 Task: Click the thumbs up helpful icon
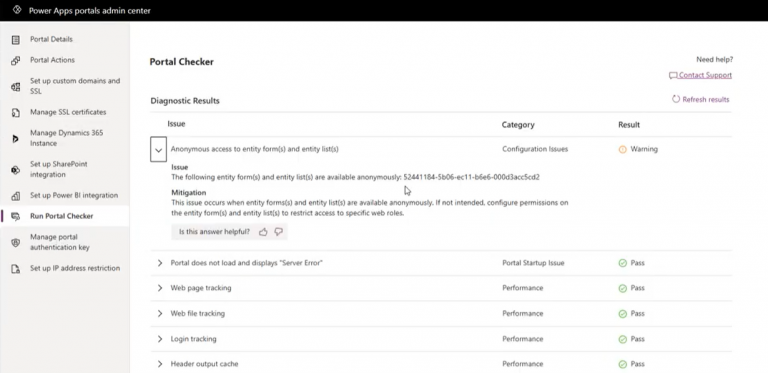263,232
